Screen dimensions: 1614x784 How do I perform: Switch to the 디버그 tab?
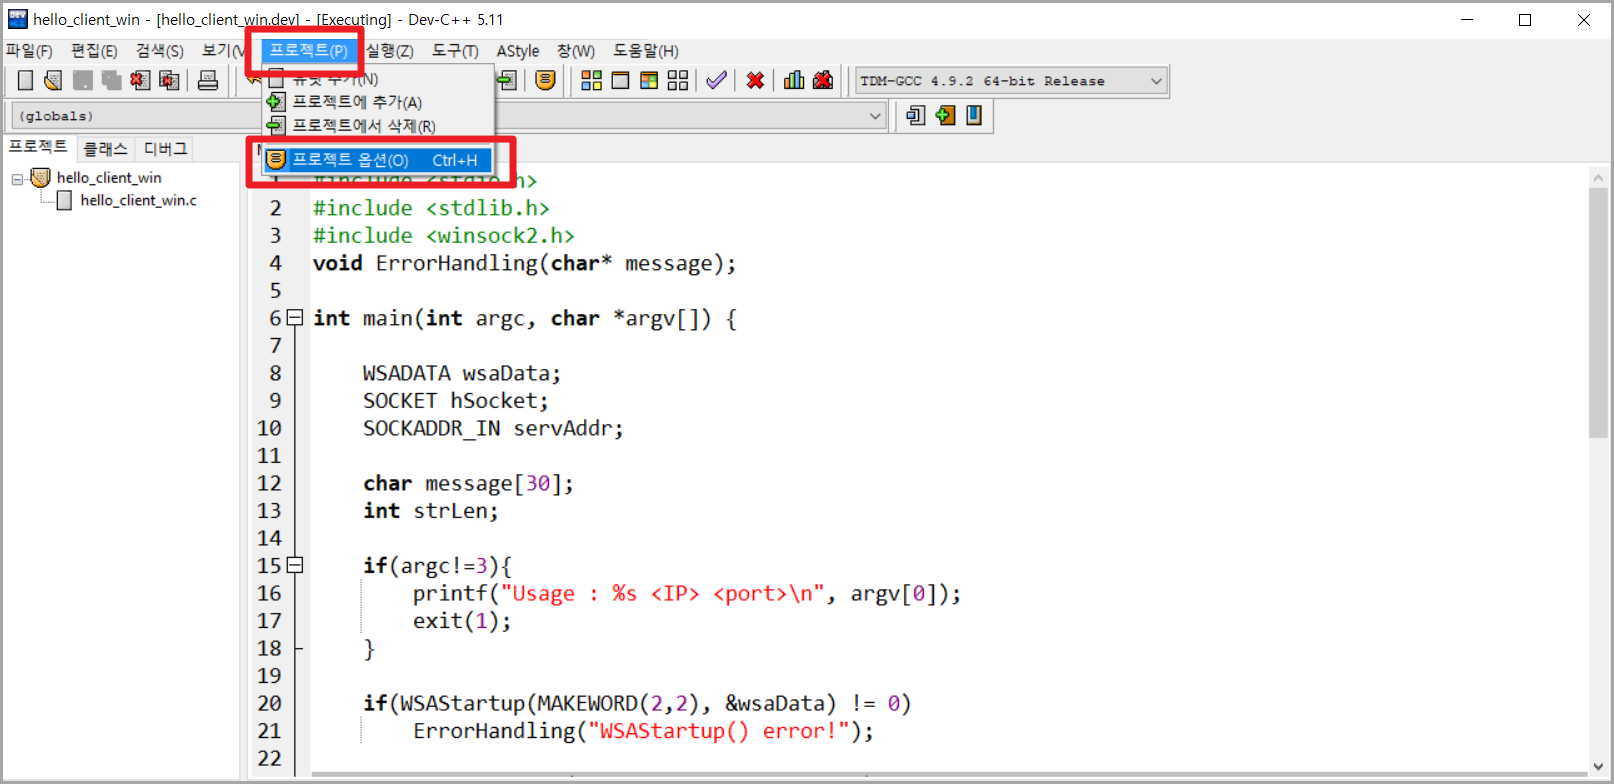pos(165,149)
